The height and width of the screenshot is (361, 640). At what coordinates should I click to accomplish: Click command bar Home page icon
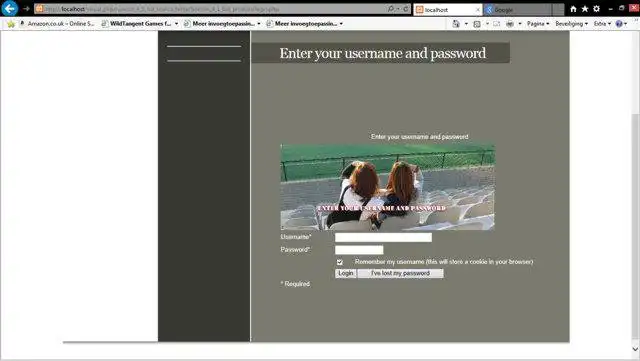point(456,24)
